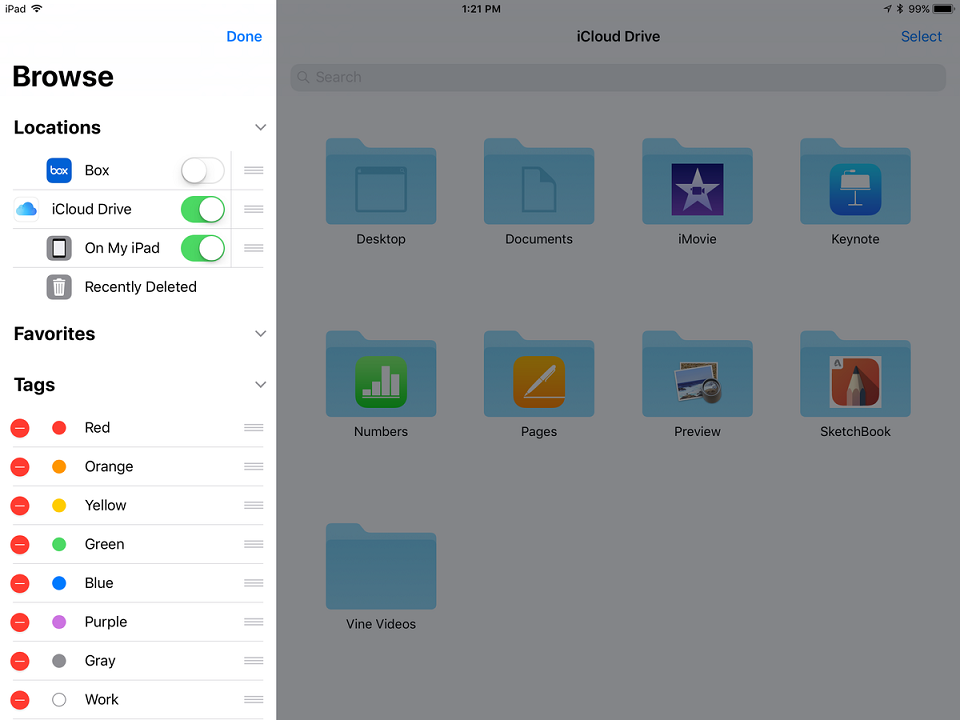The image size is (960, 720).
Task: Click the Work tag name
Action: 101,700
